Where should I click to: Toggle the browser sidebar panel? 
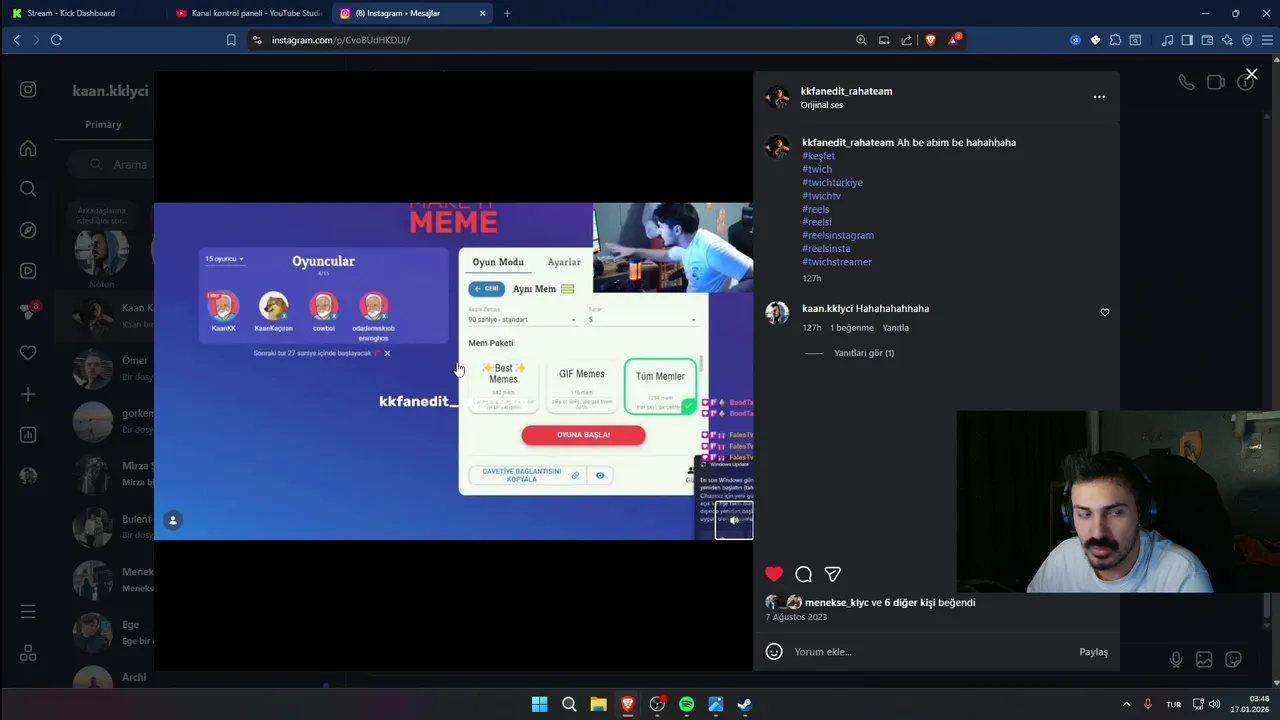click(x=1187, y=40)
